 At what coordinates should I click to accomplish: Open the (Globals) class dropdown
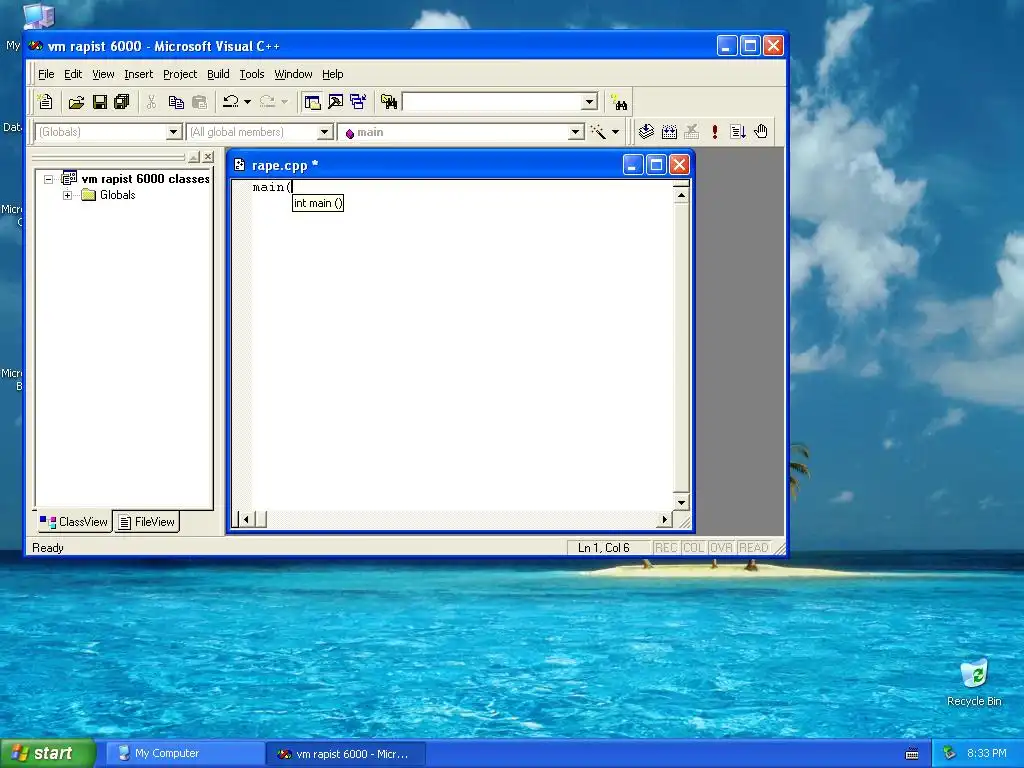[173, 132]
